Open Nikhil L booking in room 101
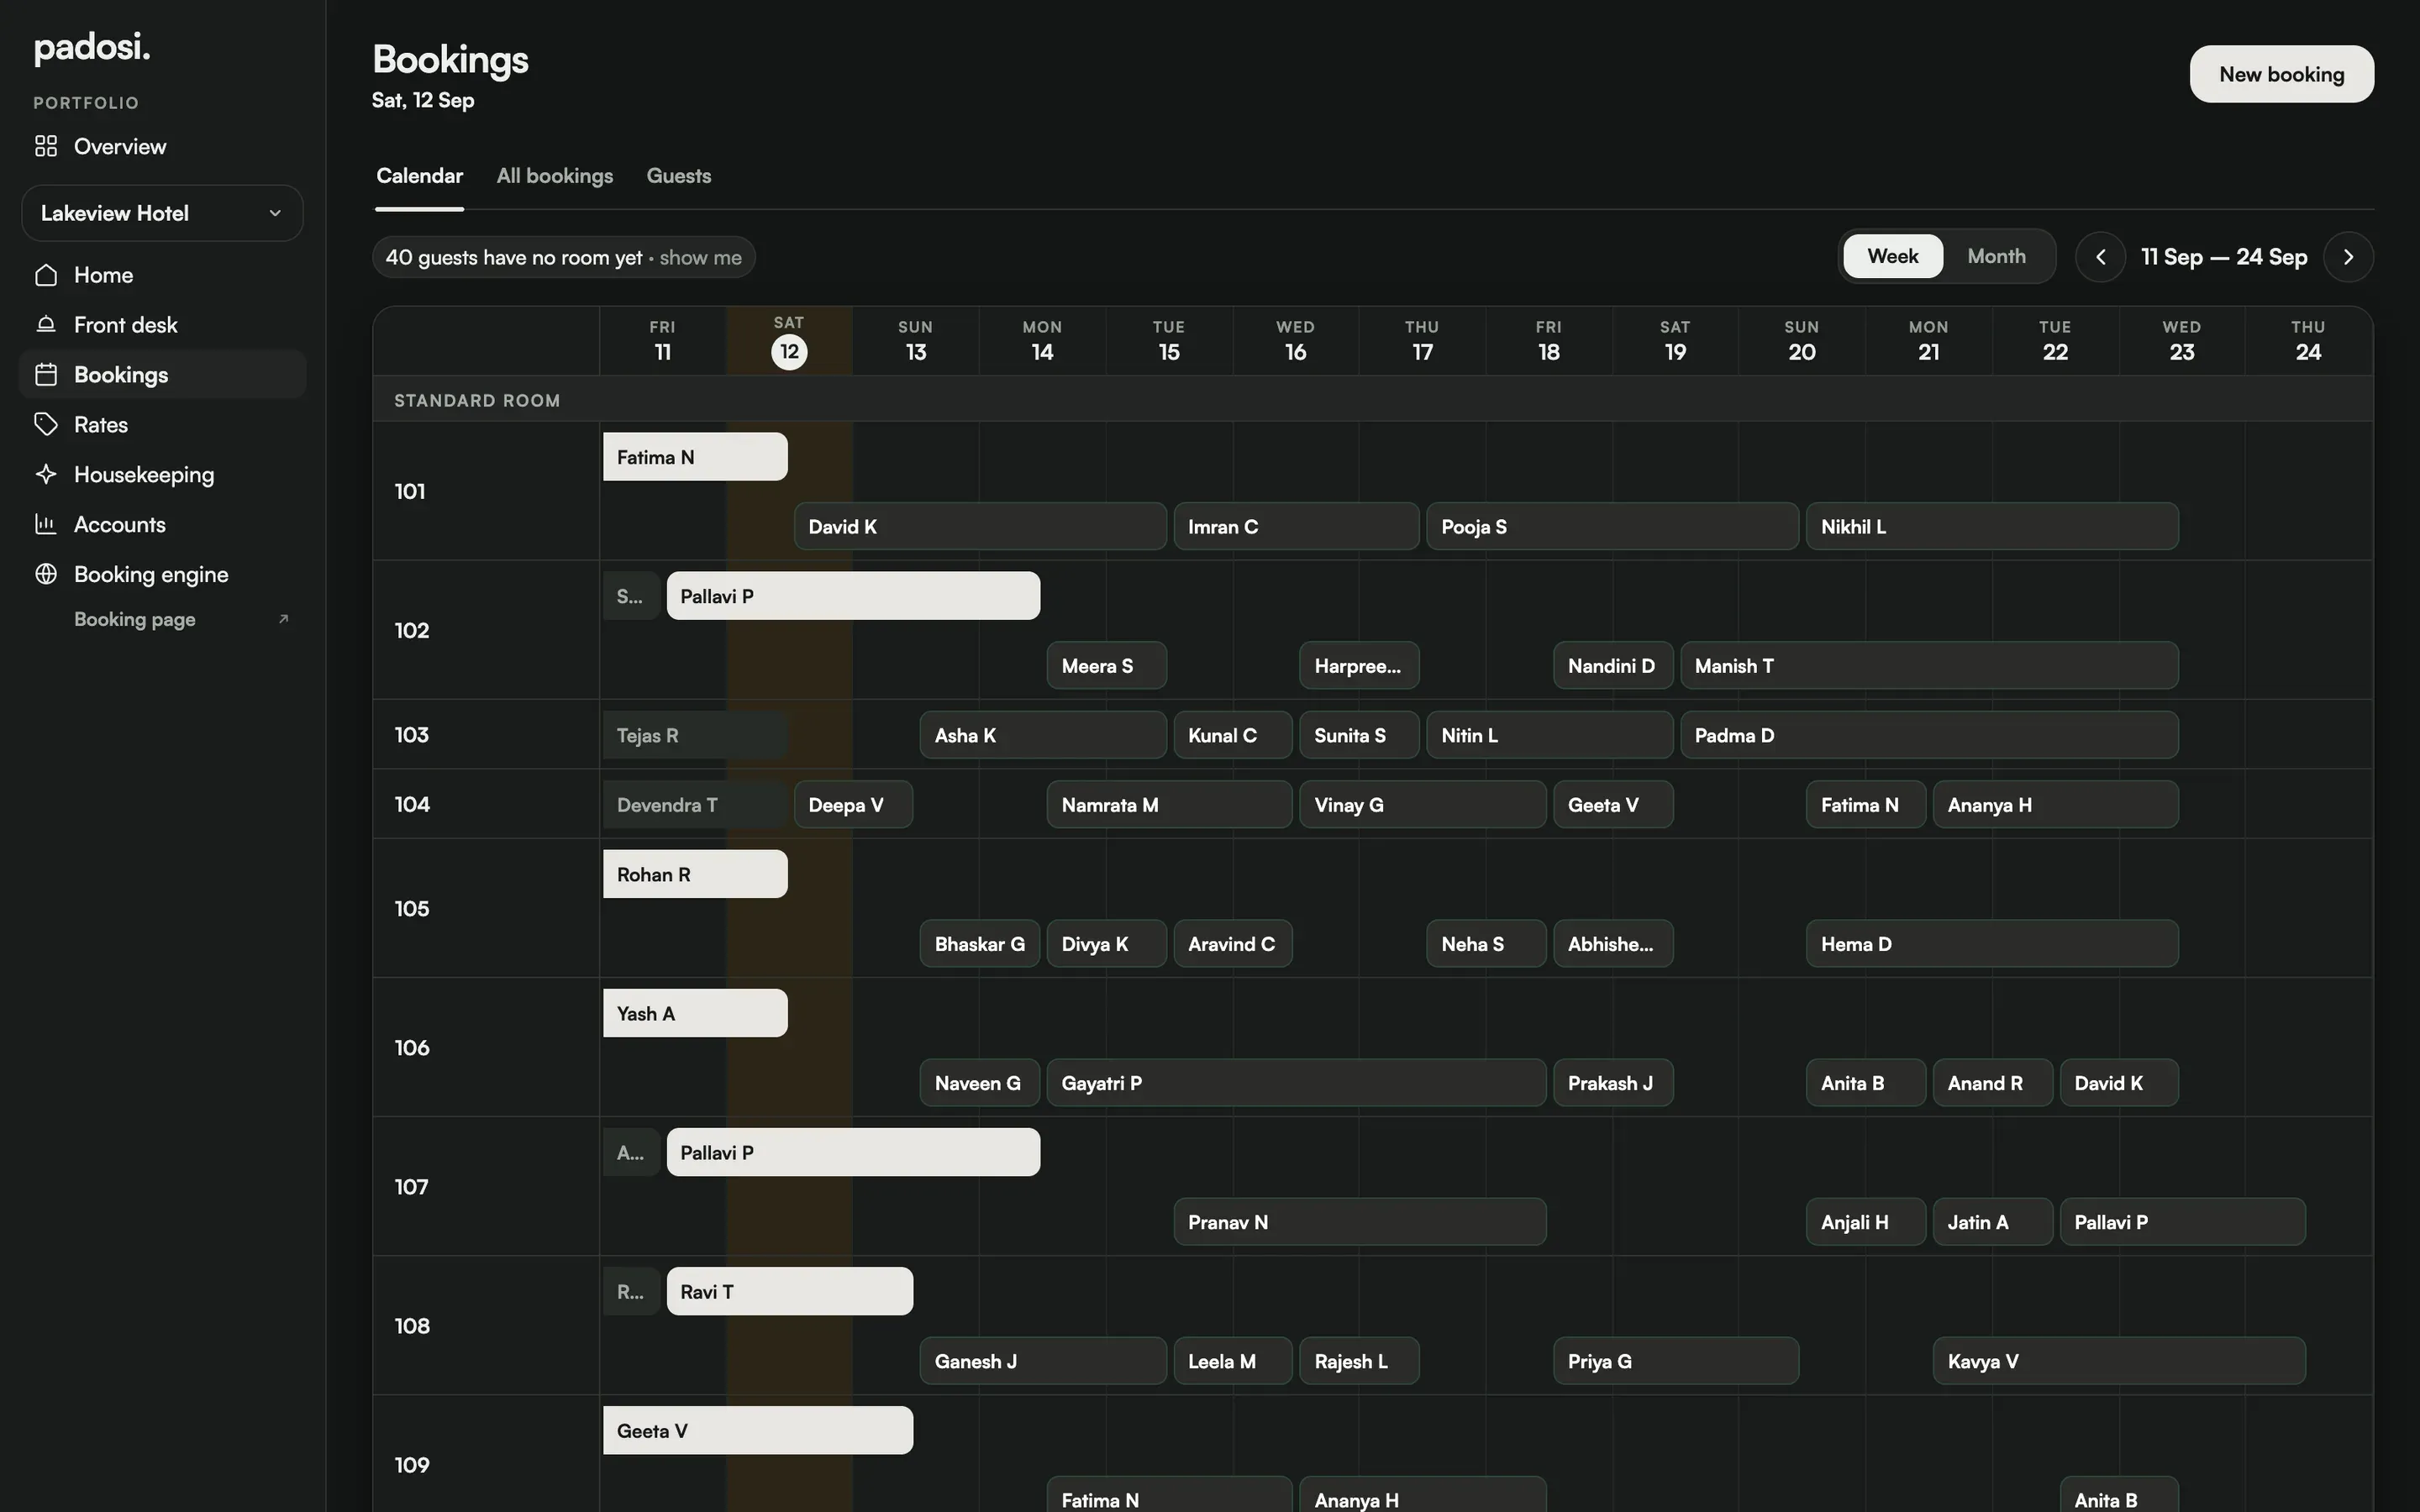Viewport: 2420px width, 1512px height. [x=1992, y=526]
